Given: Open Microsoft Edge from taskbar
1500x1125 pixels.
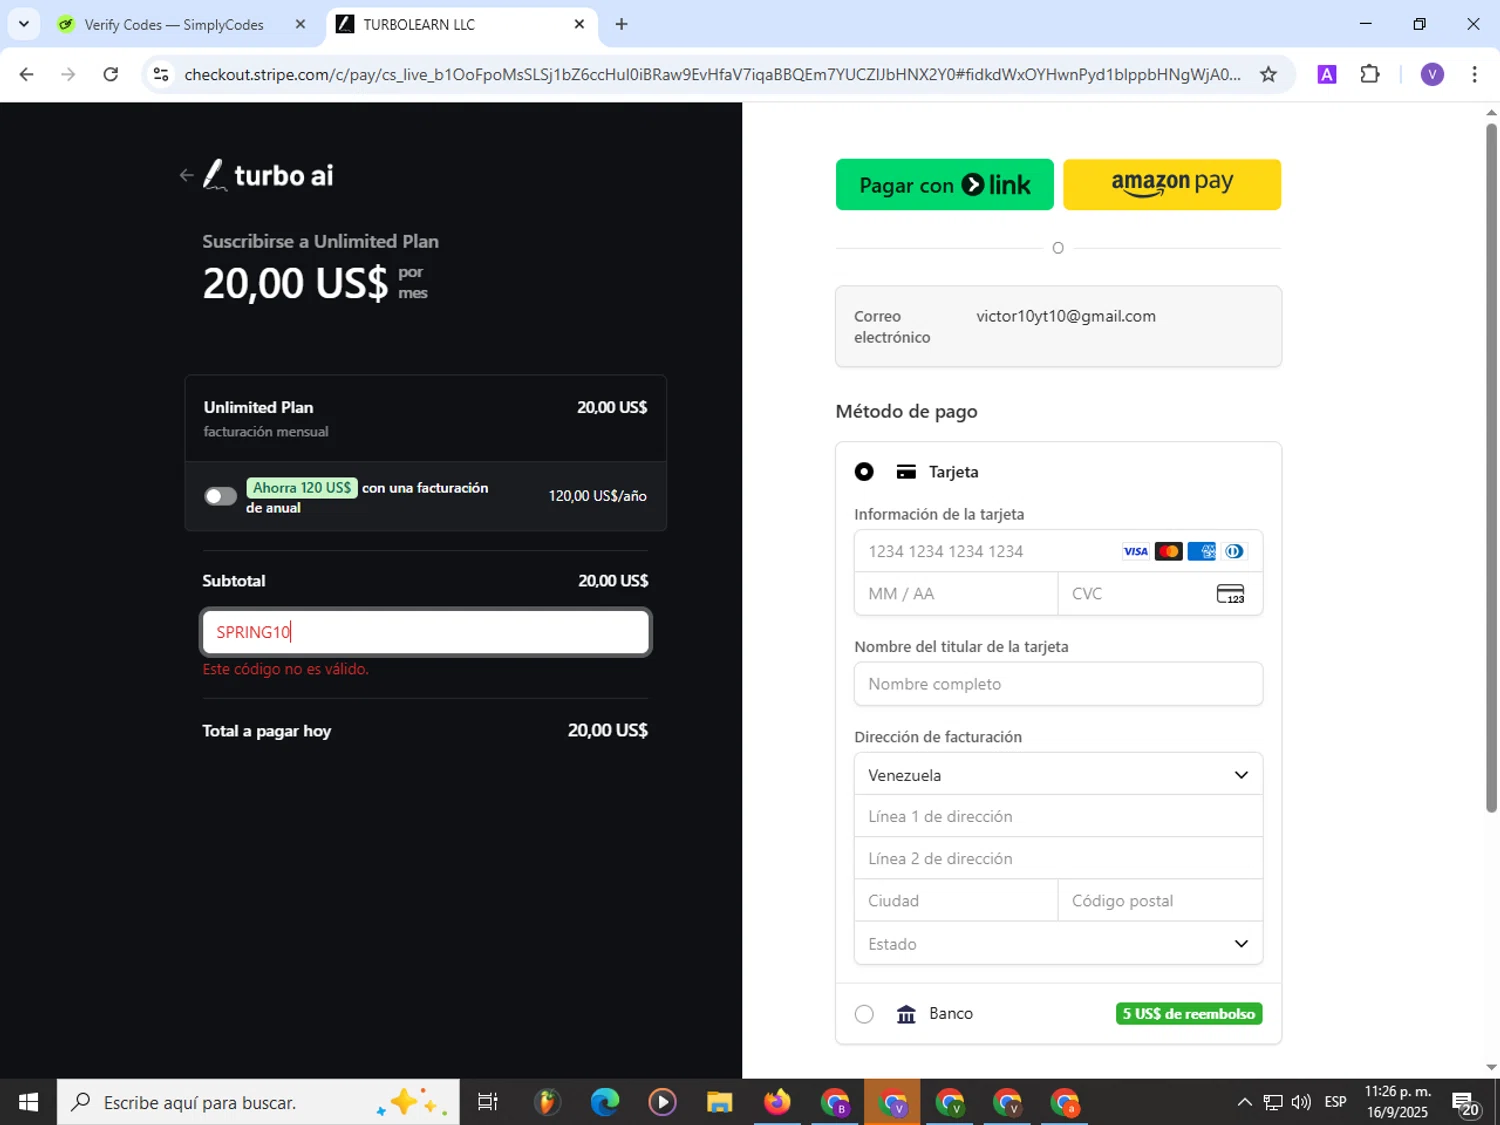Looking at the screenshot, I should 605,1102.
